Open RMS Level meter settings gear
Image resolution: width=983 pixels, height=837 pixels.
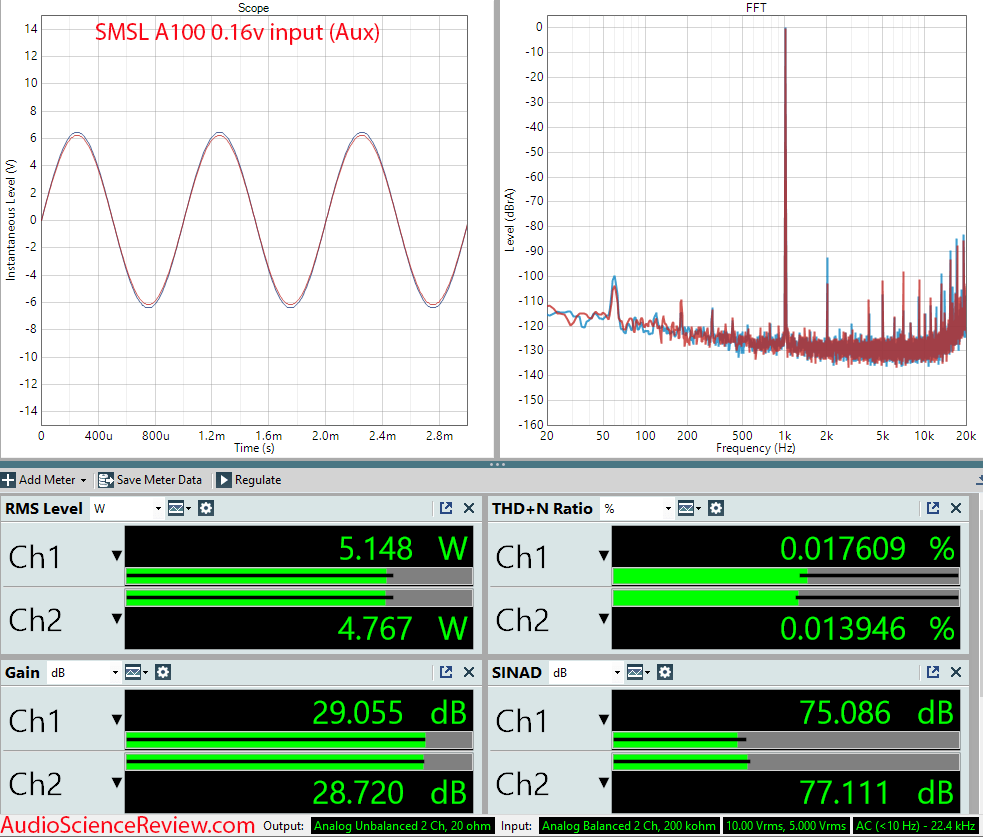click(x=206, y=508)
